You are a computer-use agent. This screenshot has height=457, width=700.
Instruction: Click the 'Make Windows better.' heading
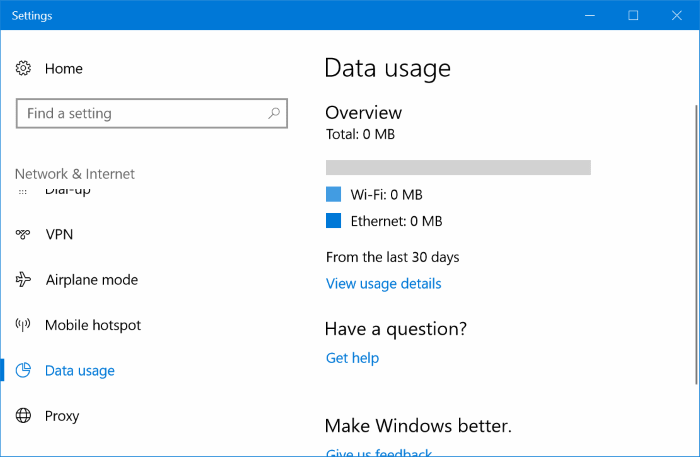(418, 426)
